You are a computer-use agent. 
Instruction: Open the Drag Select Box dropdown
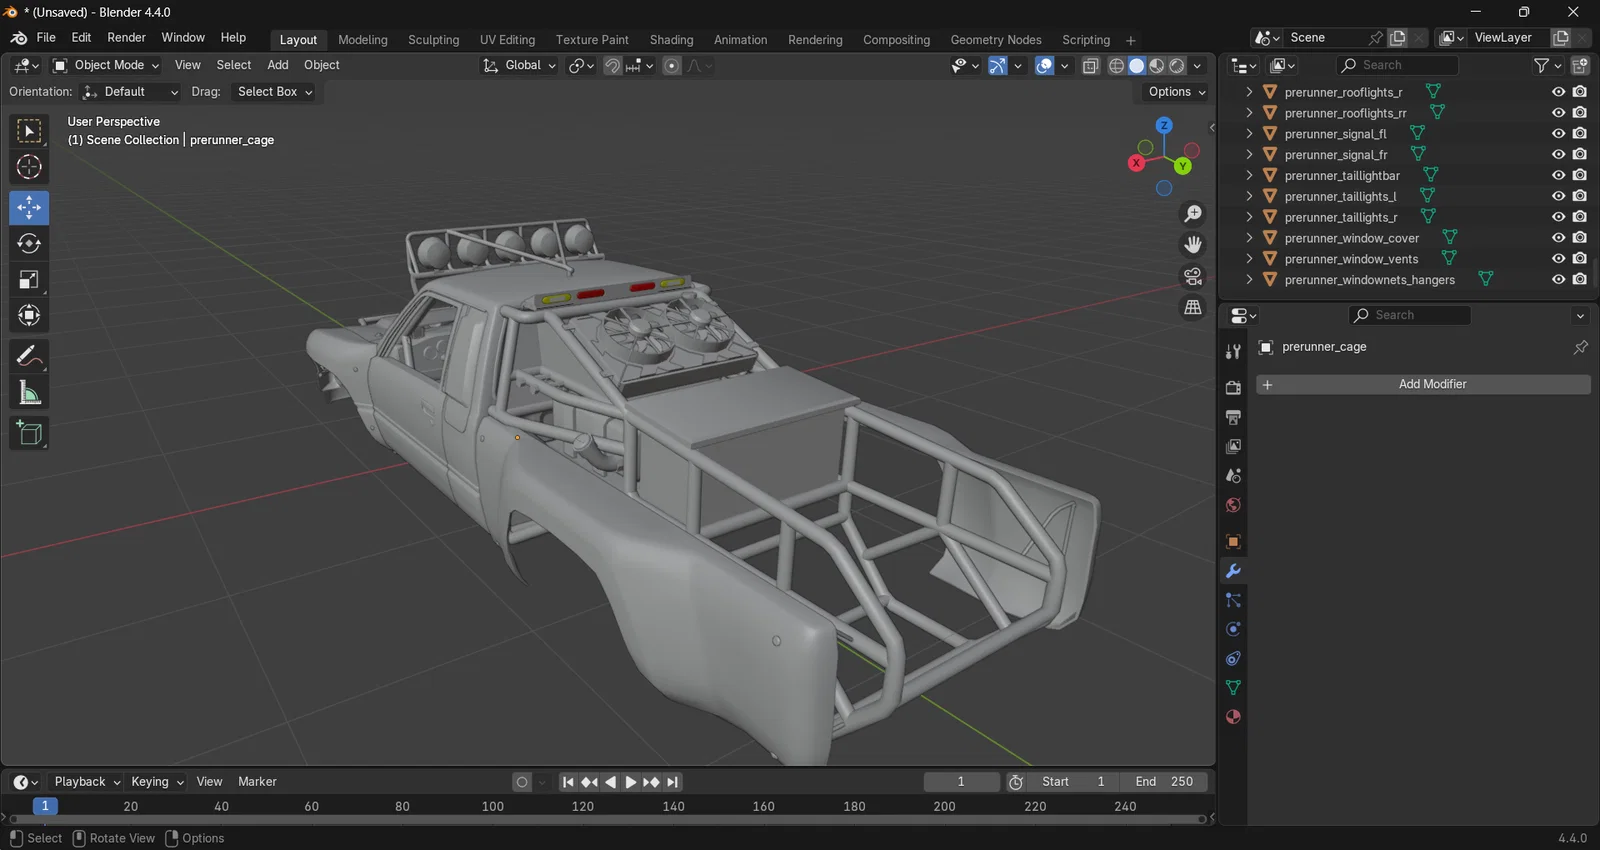275,92
